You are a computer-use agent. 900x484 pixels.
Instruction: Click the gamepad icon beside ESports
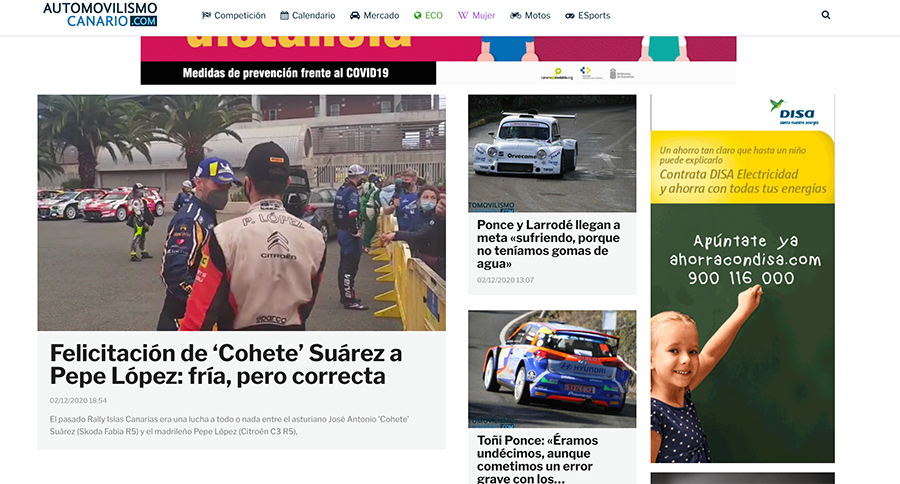[x=569, y=16]
